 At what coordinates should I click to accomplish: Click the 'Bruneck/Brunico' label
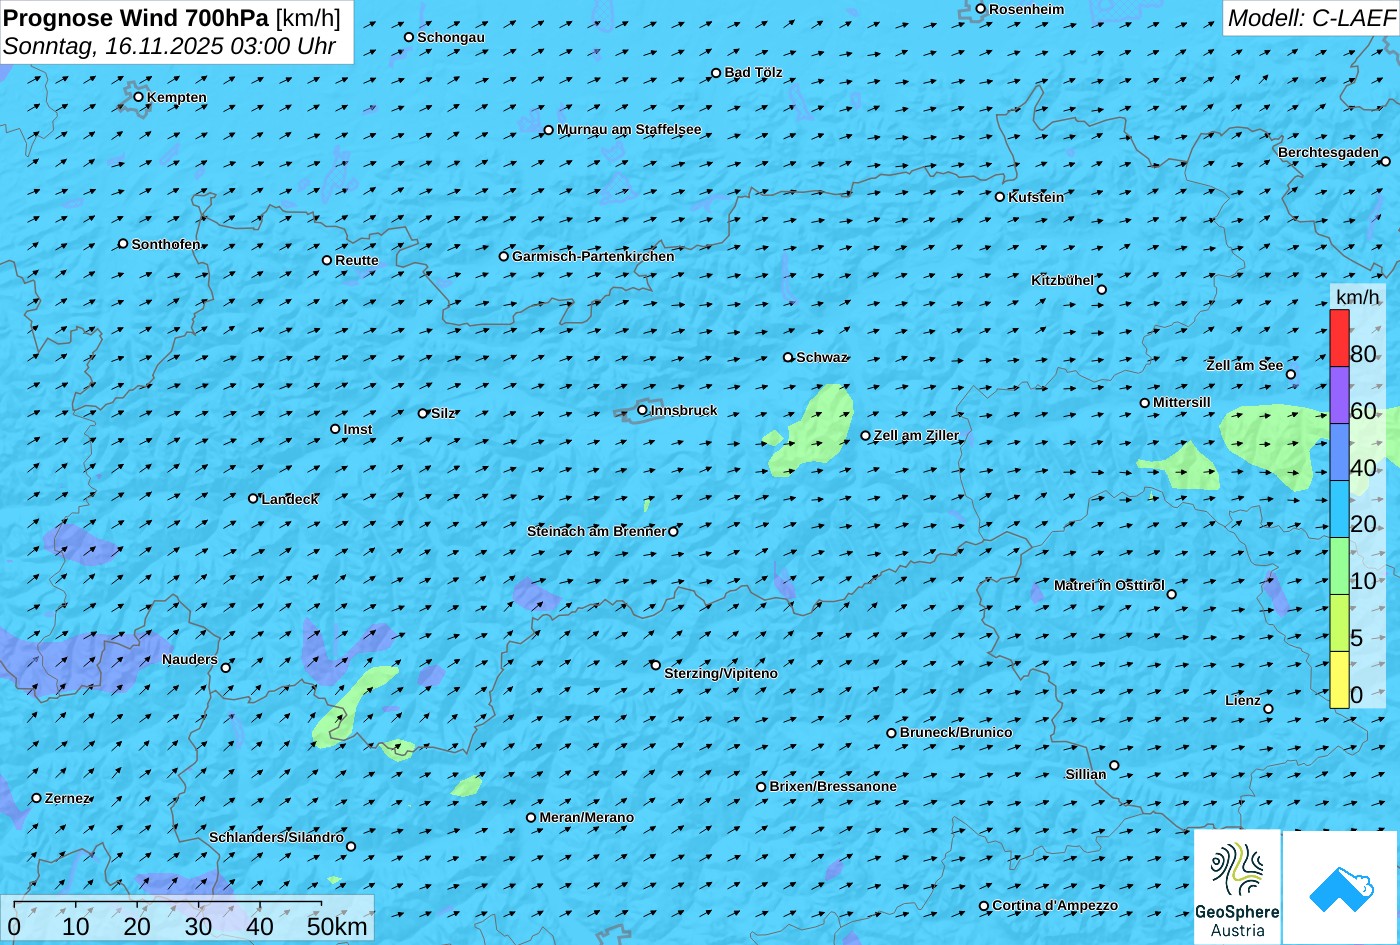(x=956, y=732)
